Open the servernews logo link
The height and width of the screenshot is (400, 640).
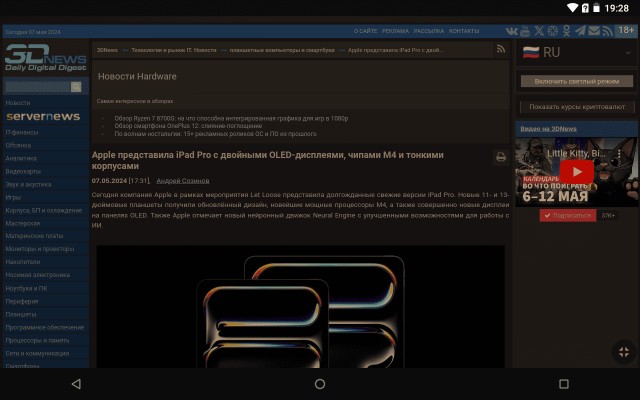pos(43,116)
